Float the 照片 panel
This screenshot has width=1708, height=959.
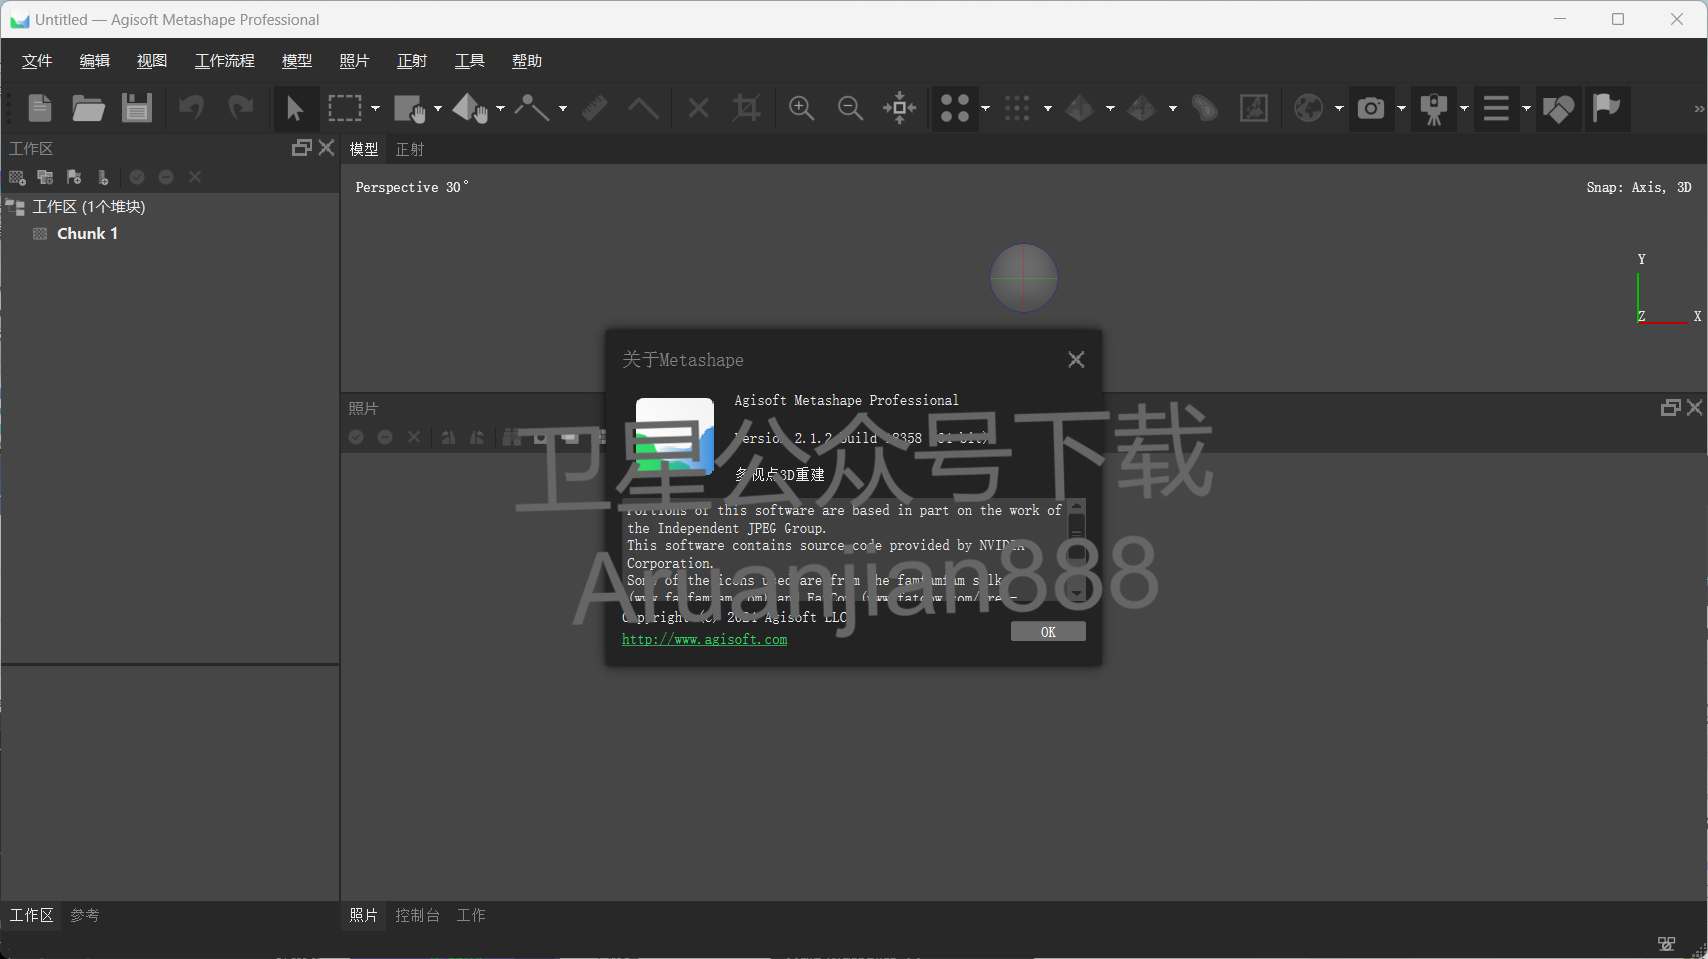pyautogui.click(x=1670, y=408)
